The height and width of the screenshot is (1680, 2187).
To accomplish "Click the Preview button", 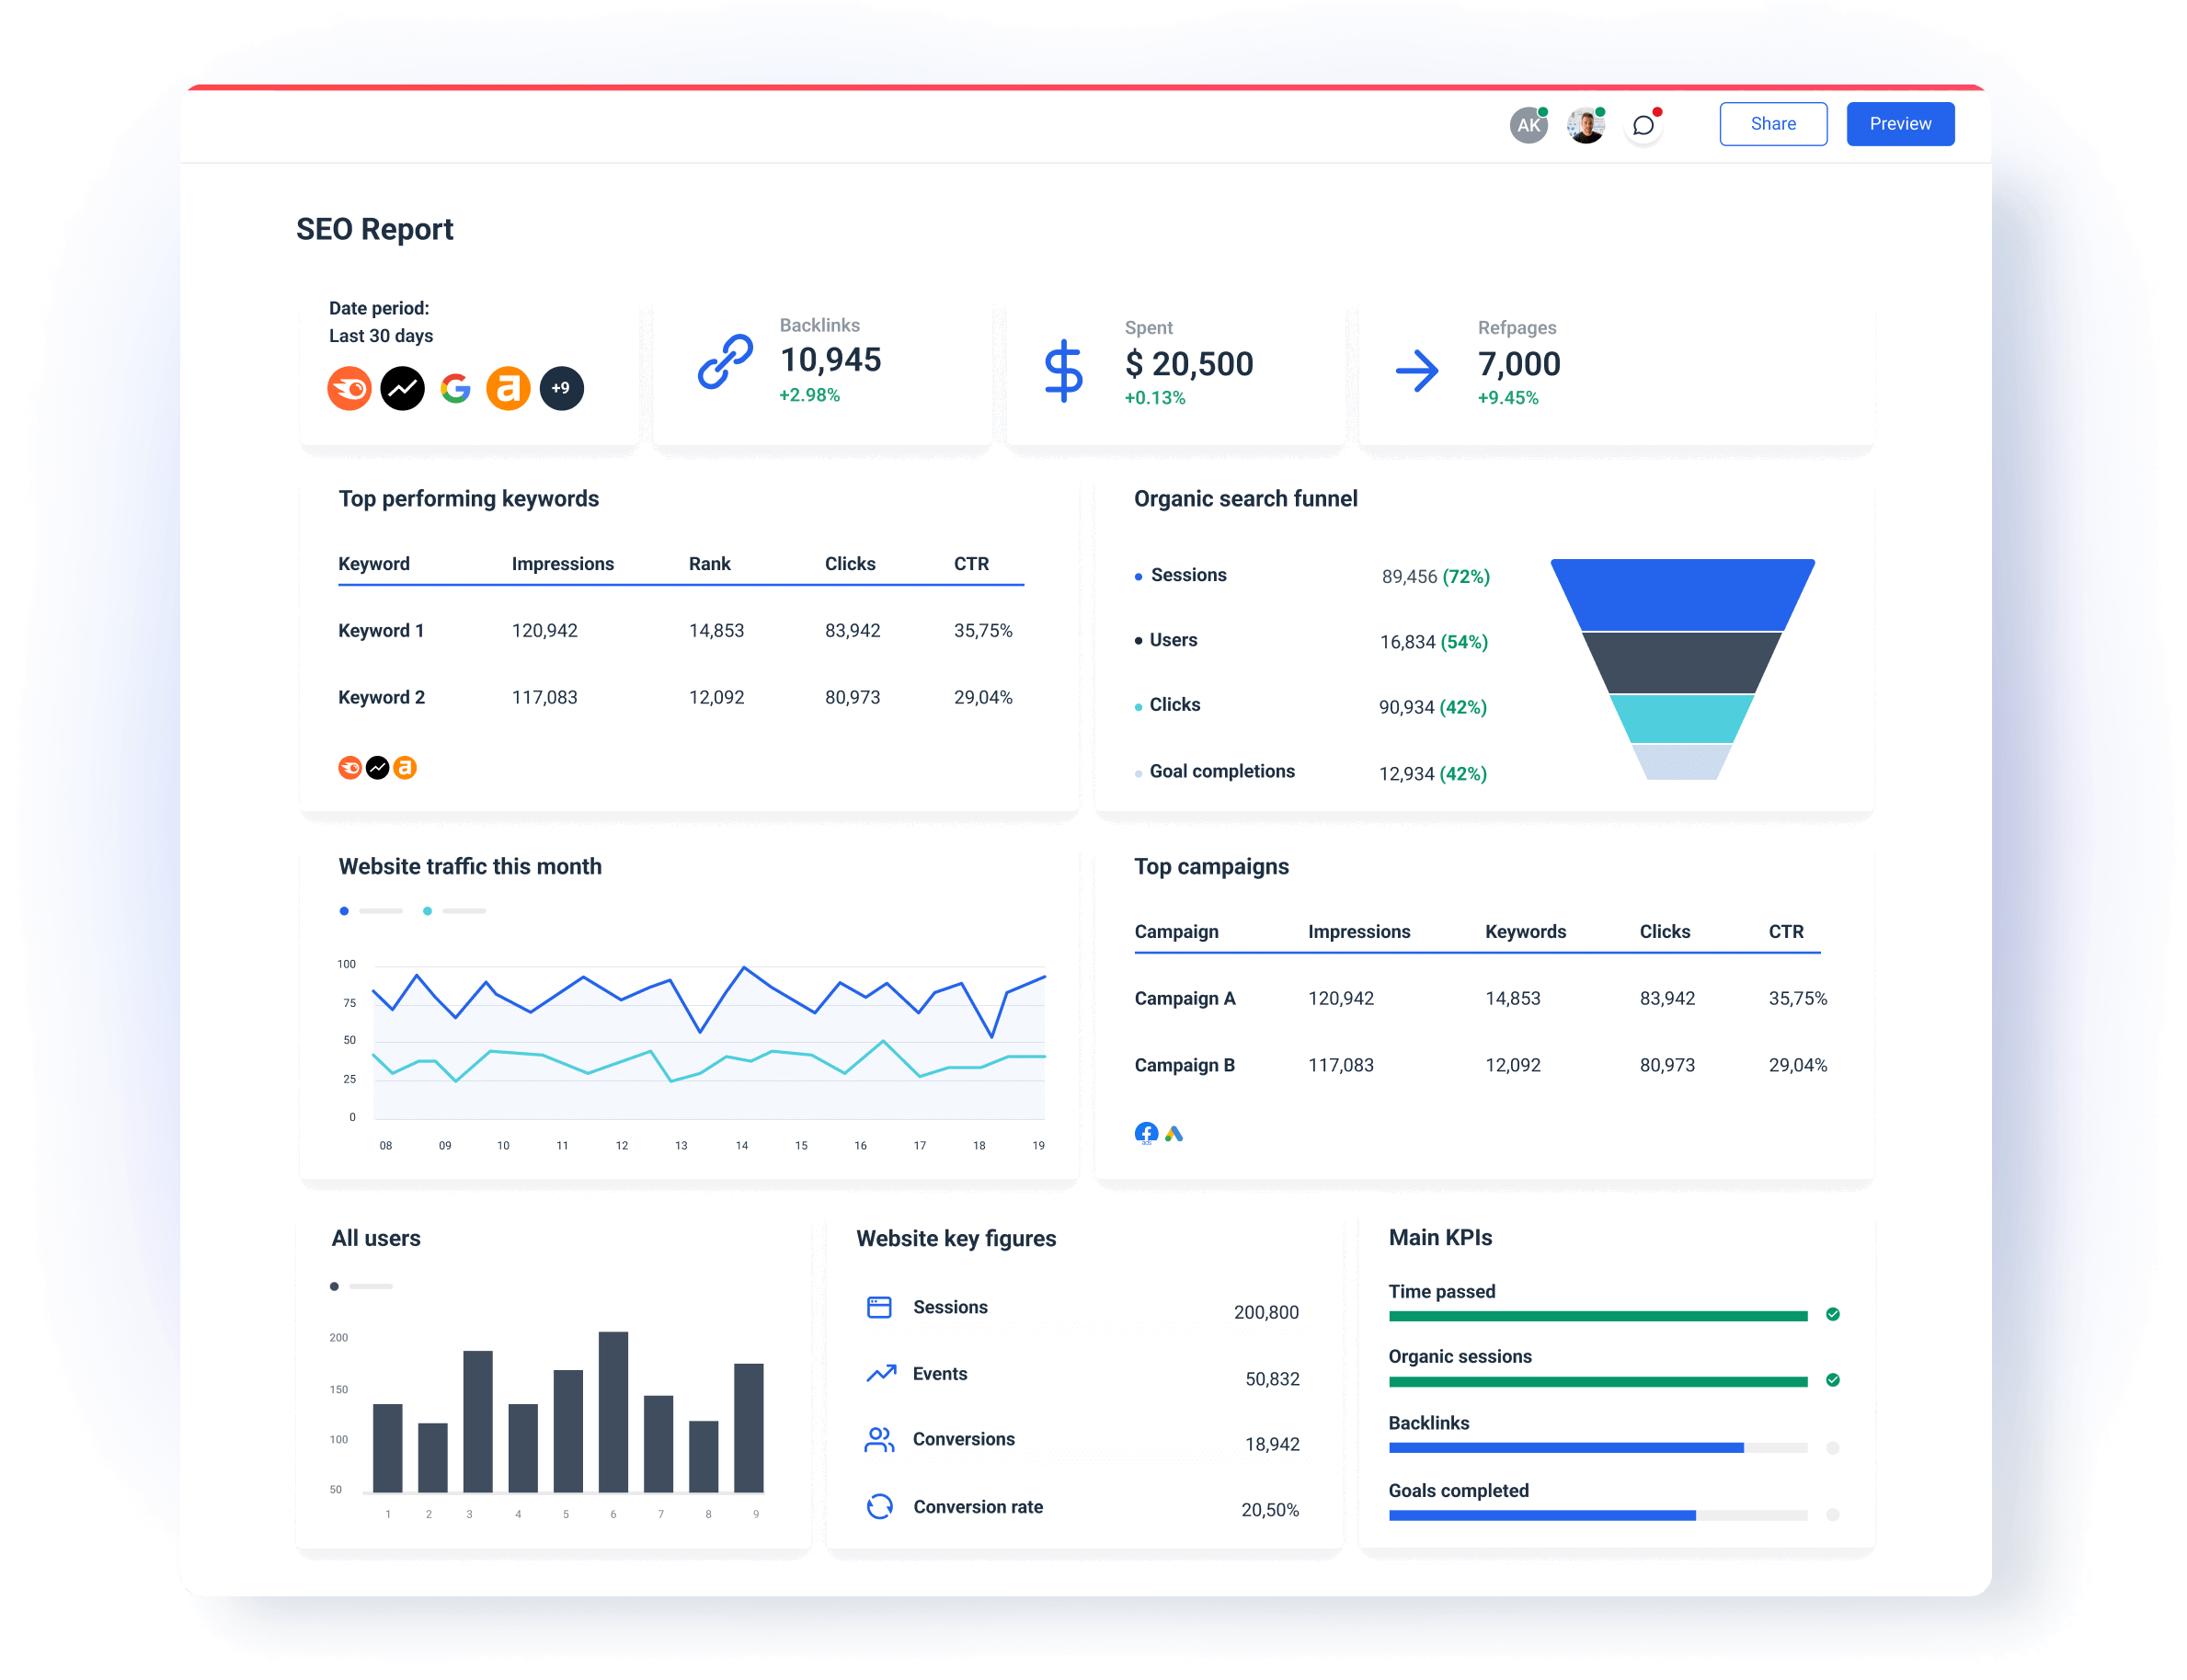I will coord(1899,123).
